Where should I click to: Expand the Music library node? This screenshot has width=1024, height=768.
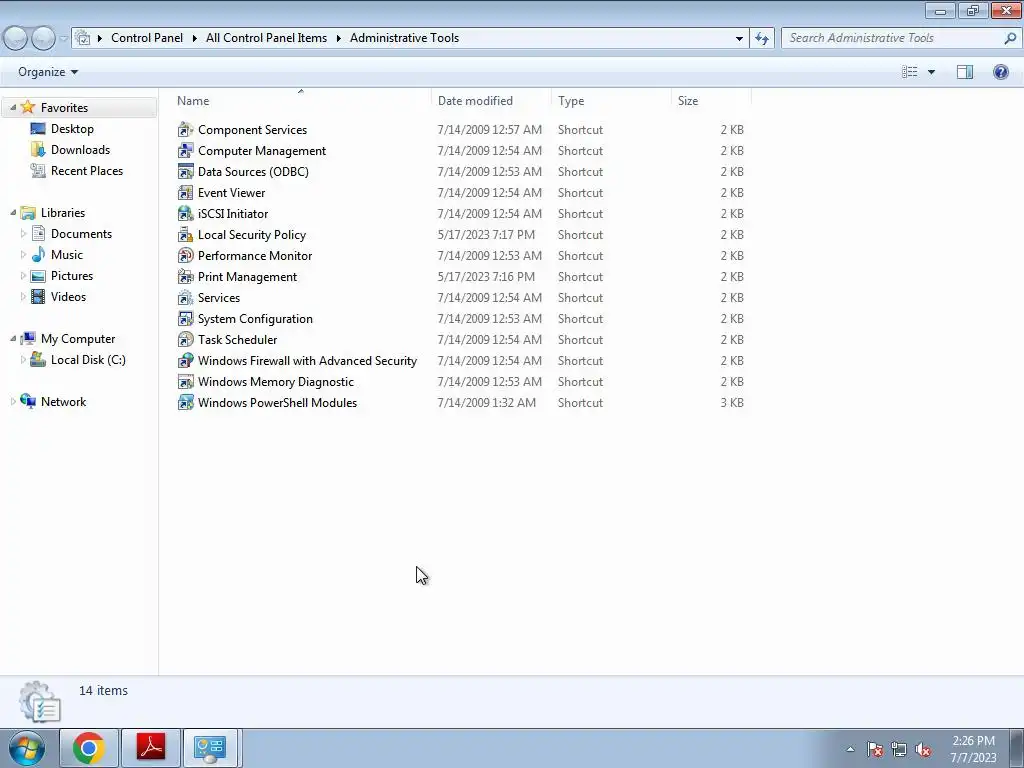[x=24, y=254]
